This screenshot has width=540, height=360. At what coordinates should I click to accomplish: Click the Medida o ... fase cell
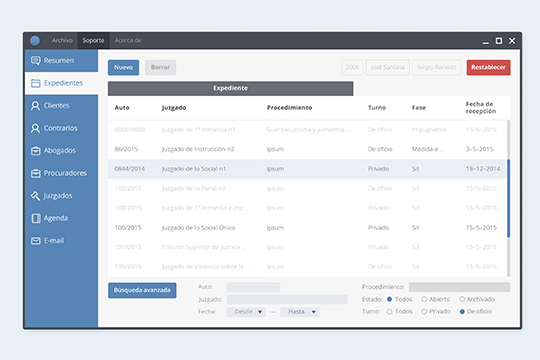coord(428,149)
